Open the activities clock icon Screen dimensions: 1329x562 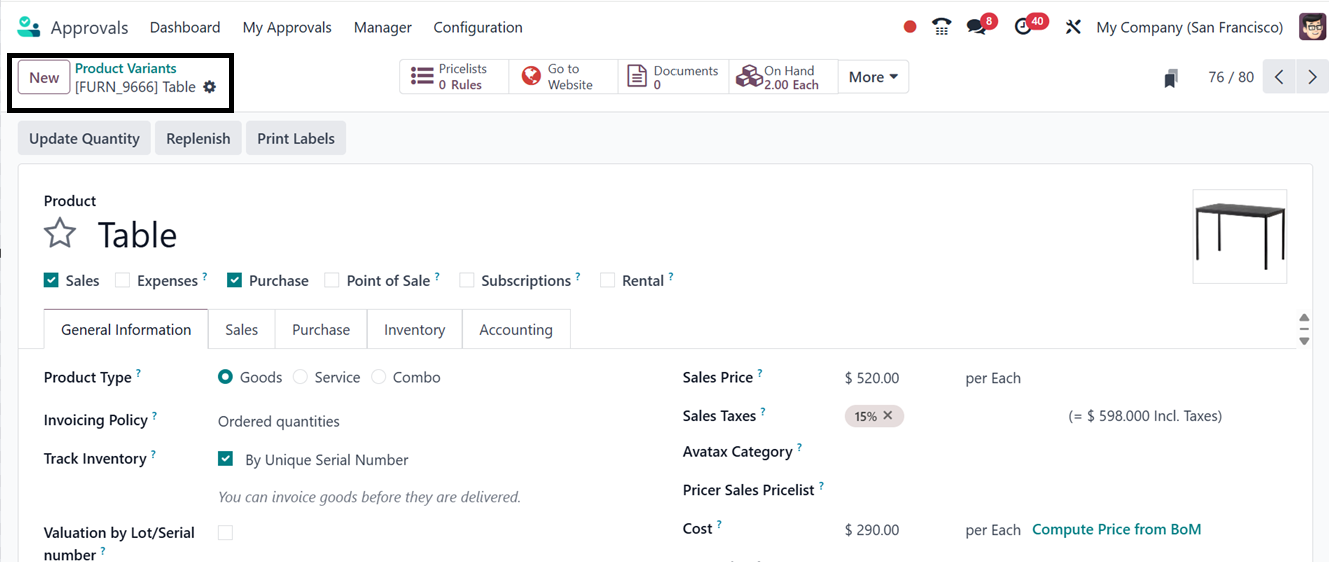pyautogui.click(x=1023, y=27)
